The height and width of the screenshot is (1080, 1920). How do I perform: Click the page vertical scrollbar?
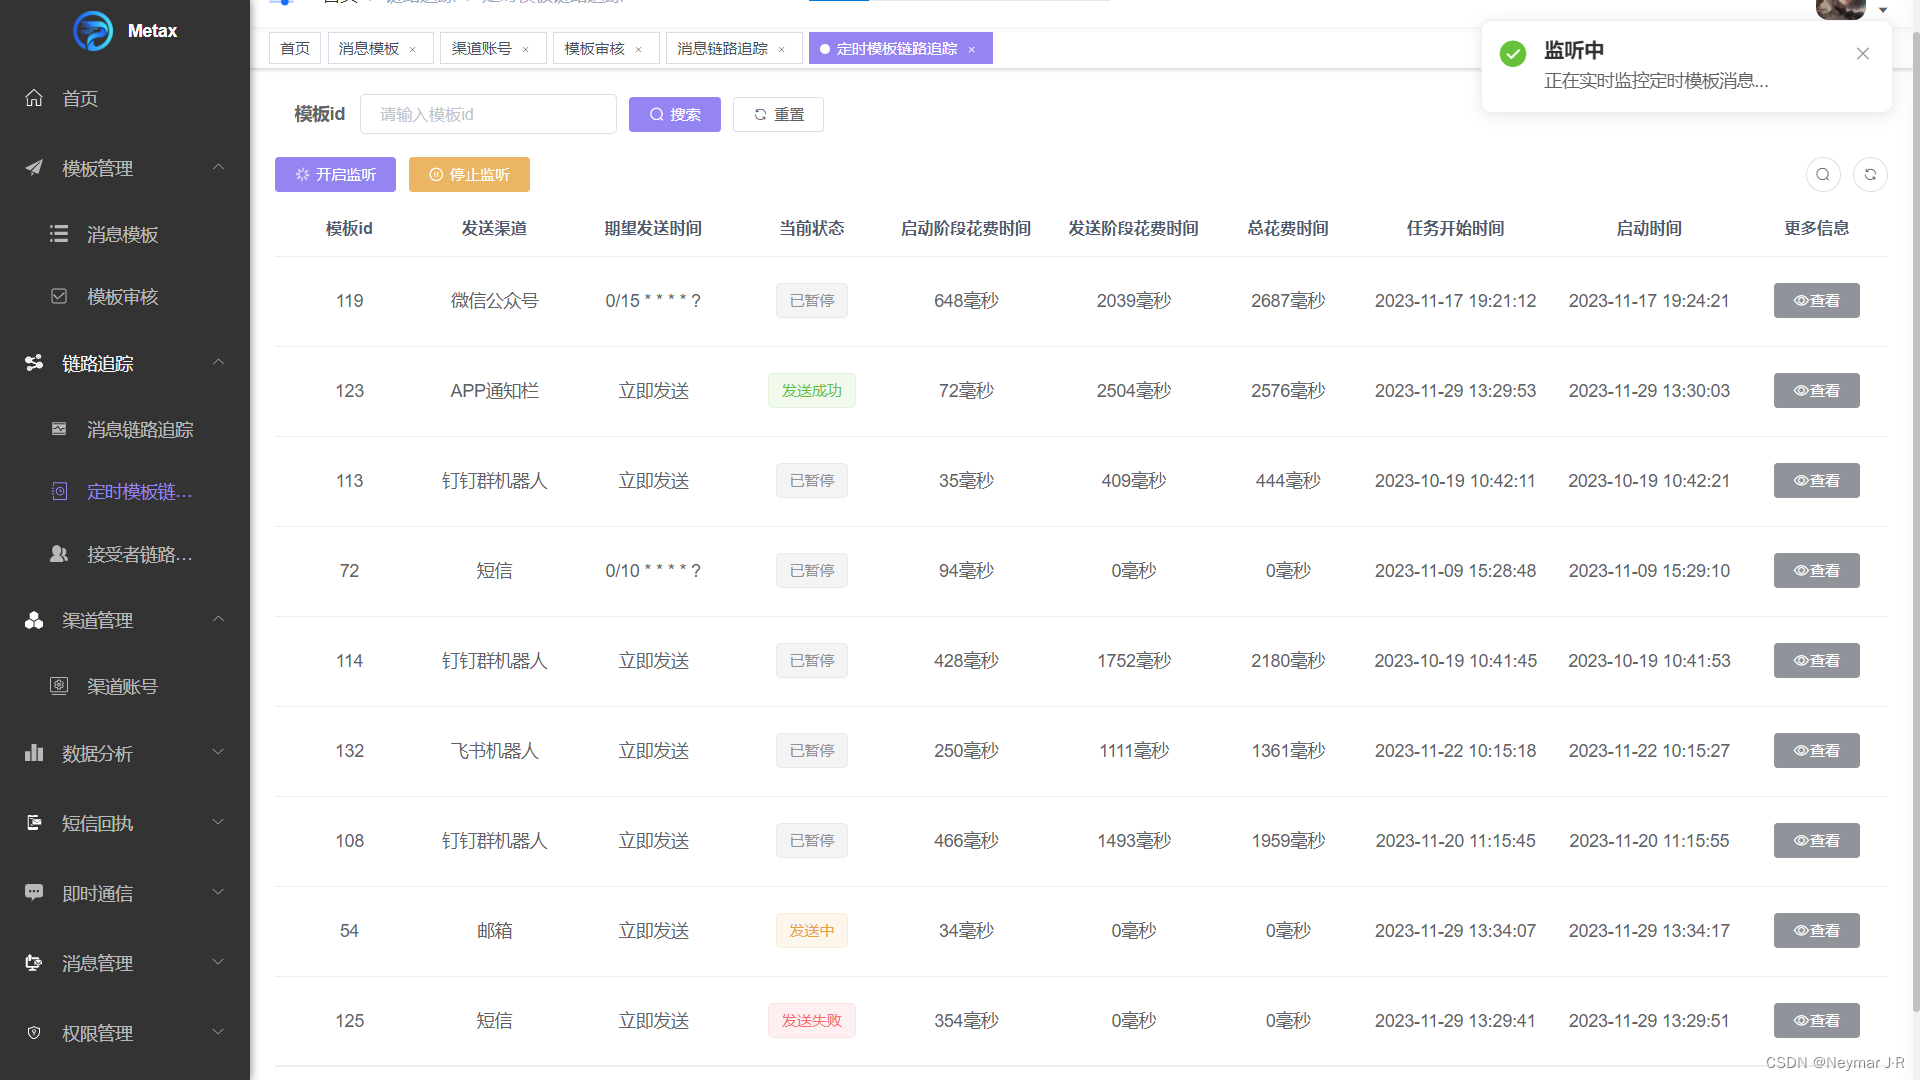1914,520
